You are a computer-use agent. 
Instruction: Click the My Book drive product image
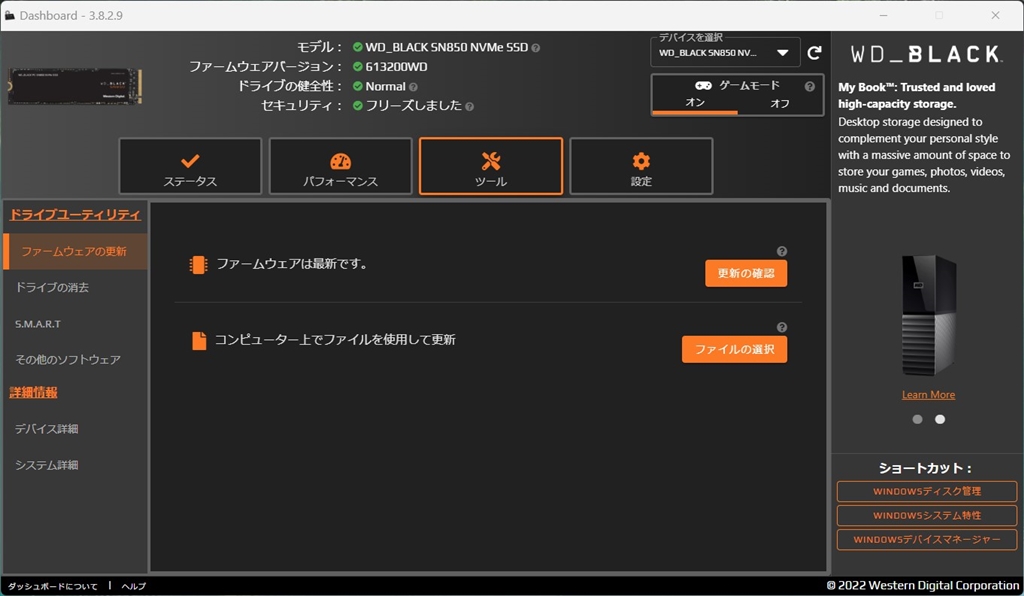tap(928, 315)
